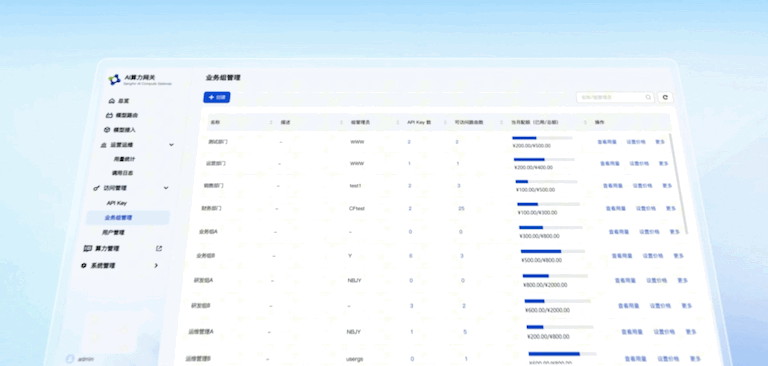Screen dimensions: 768x366
Task: Click 设置价格 for 财务部门 row
Action: click(x=646, y=208)
